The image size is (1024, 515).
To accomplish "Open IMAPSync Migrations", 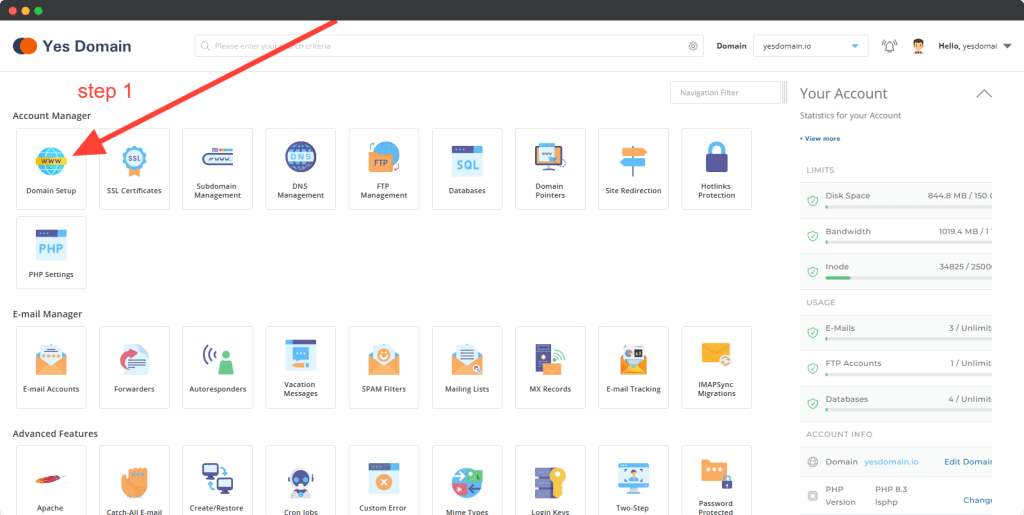I will click(716, 367).
